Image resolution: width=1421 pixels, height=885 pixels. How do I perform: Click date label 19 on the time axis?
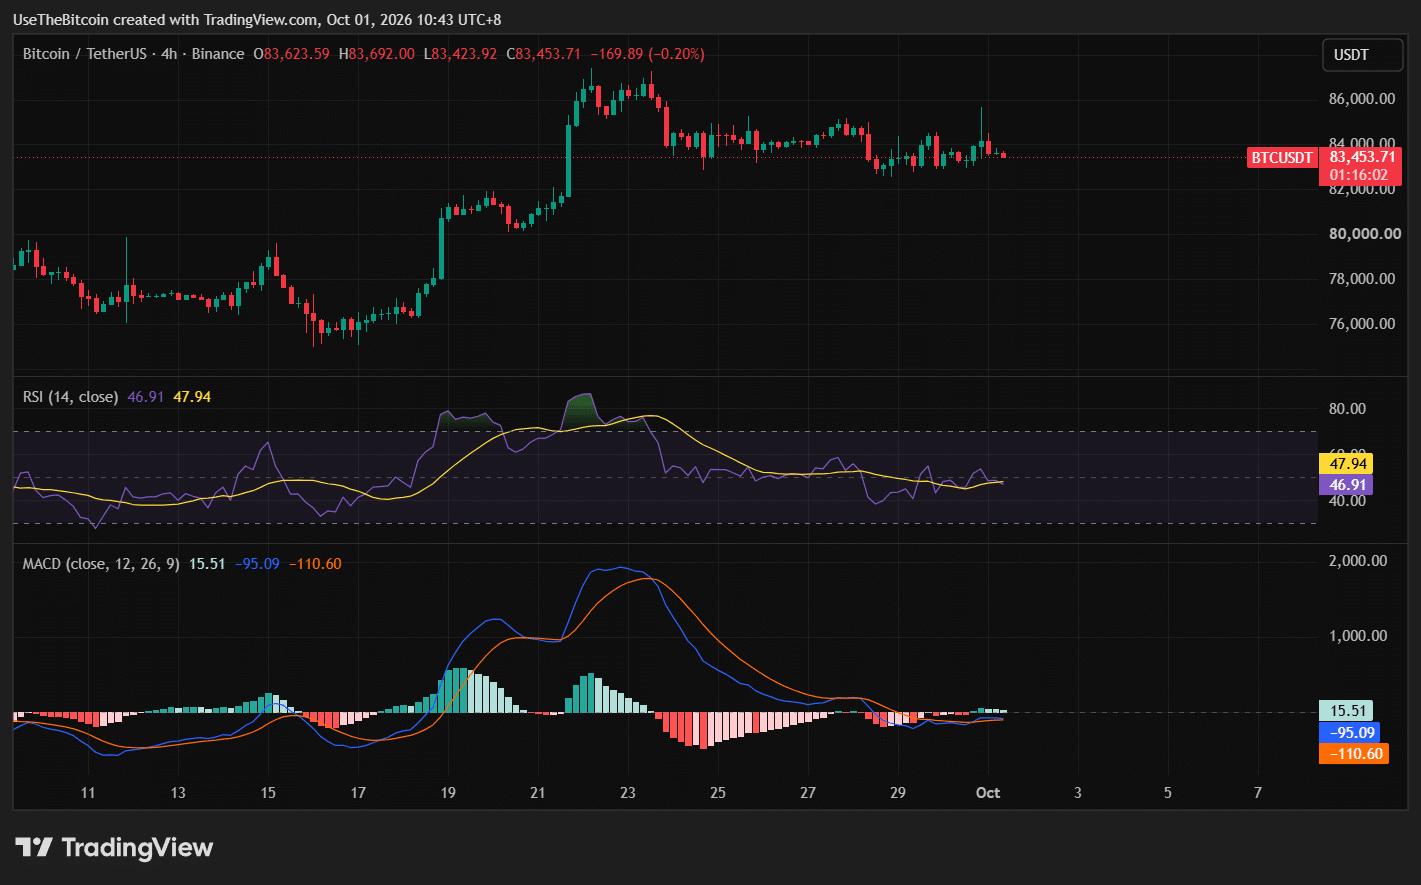pyautogui.click(x=448, y=793)
